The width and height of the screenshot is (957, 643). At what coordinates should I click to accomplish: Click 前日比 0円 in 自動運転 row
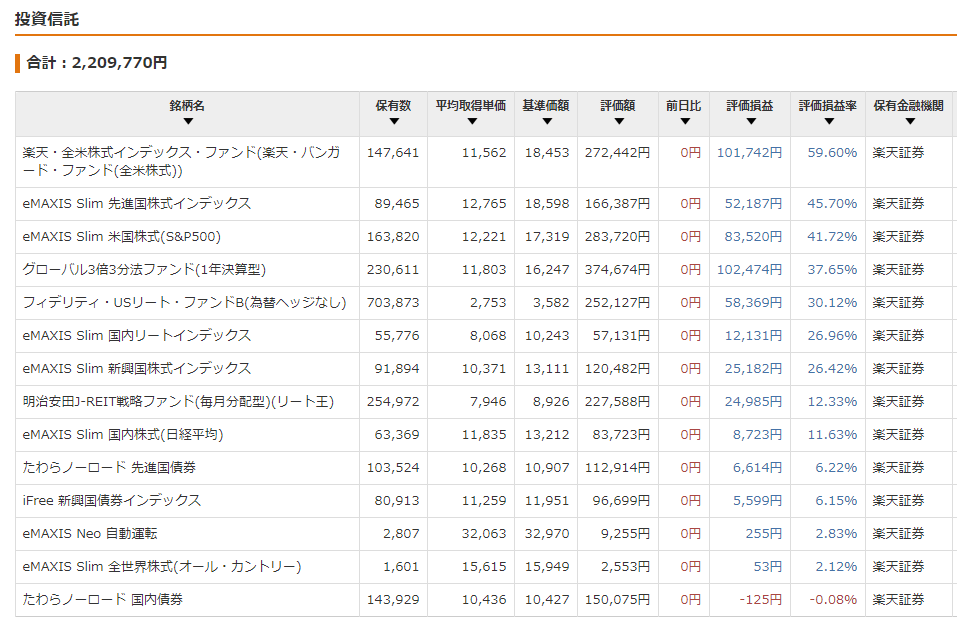[x=690, y=533]
